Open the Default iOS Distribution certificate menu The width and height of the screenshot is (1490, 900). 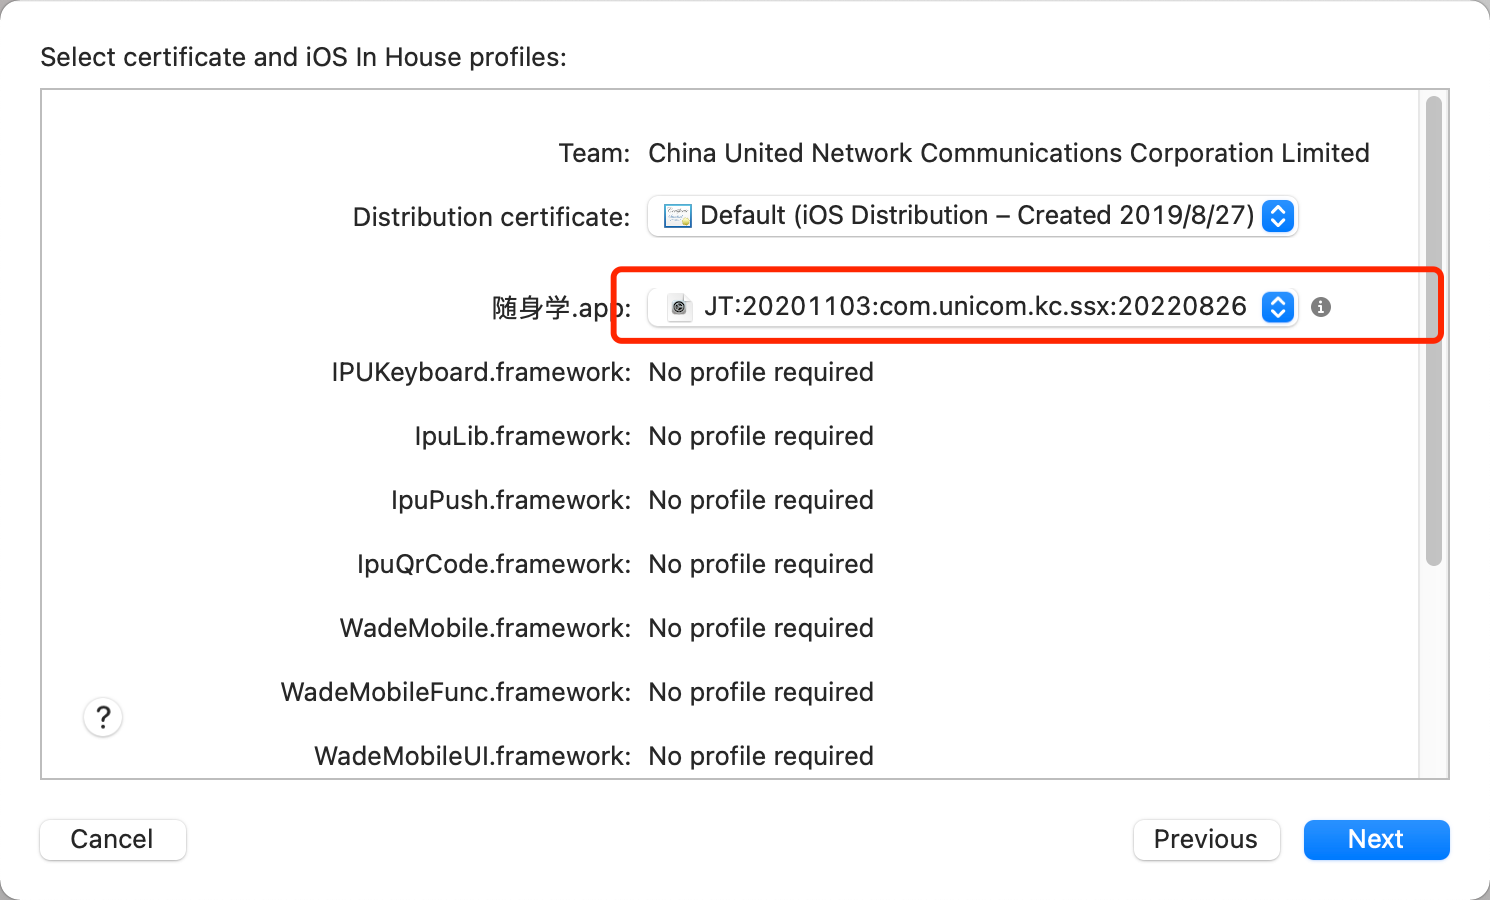pos(972,216)
